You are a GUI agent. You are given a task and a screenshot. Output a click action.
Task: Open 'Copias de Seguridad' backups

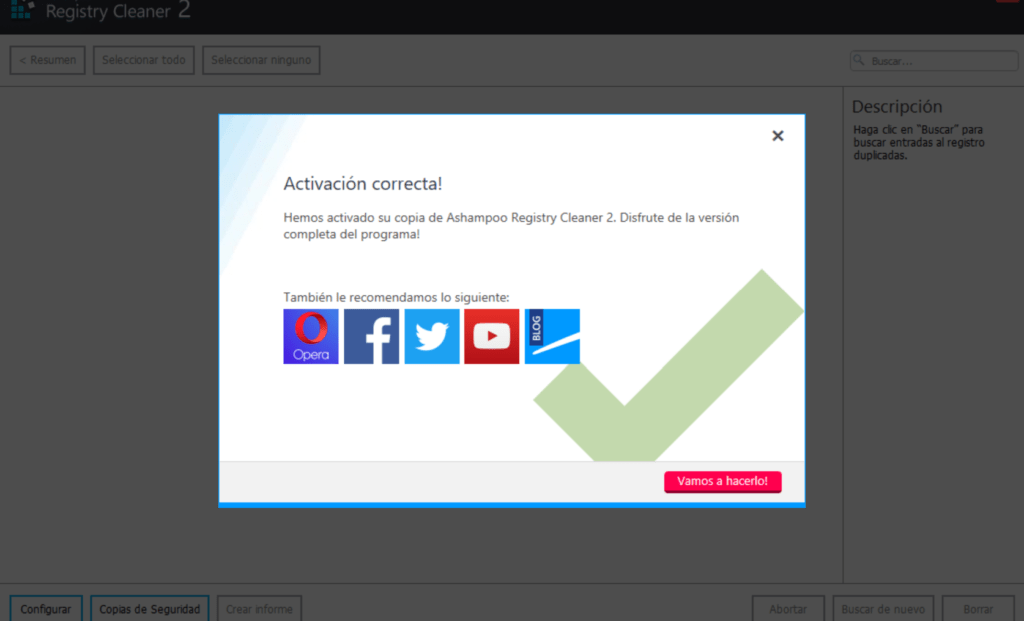[150, 609]
